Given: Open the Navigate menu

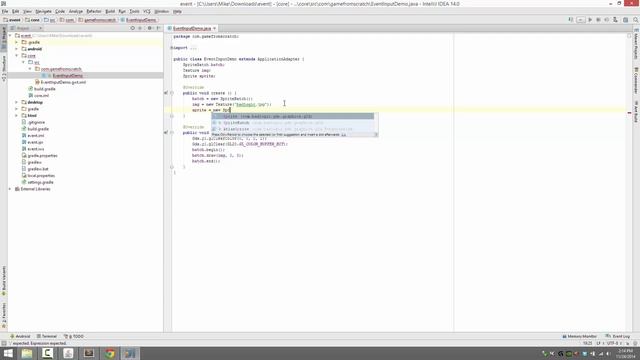Looking at the screenshot, I should point(43,11).
